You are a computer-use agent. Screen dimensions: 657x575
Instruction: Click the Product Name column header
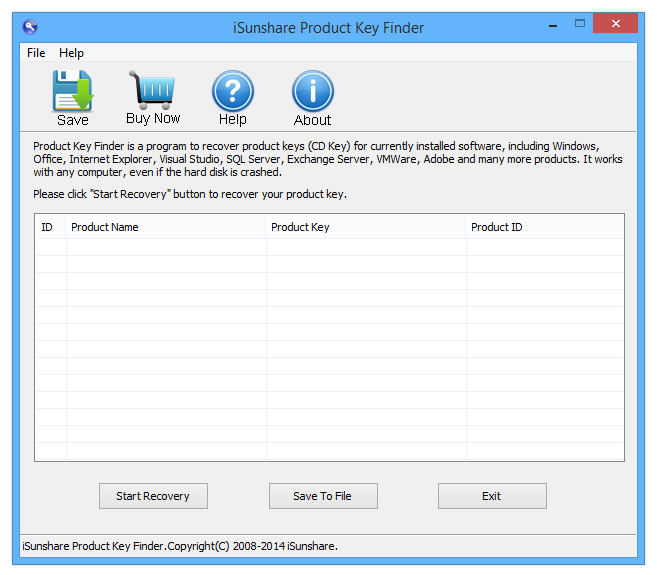[166, 227]
